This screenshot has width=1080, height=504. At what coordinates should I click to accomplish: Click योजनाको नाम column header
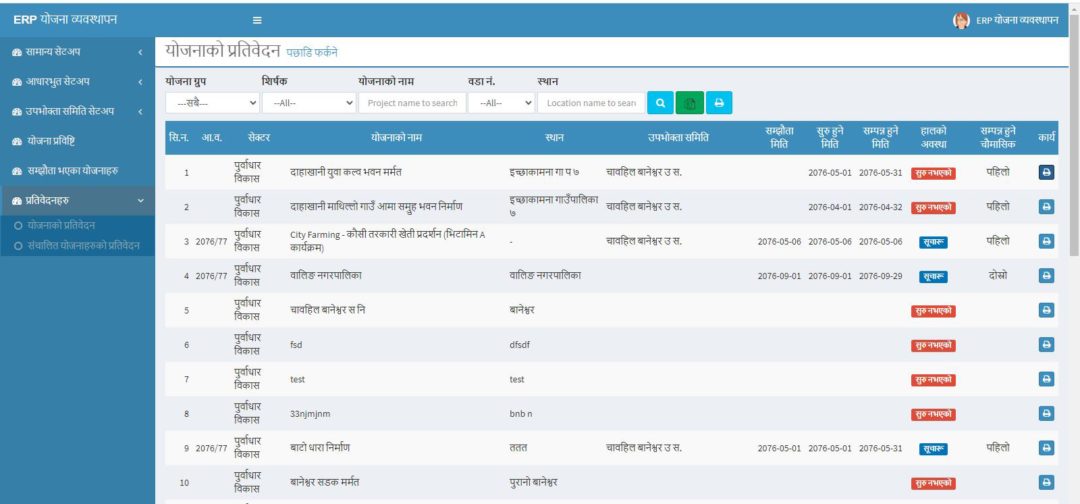(396, 138)
